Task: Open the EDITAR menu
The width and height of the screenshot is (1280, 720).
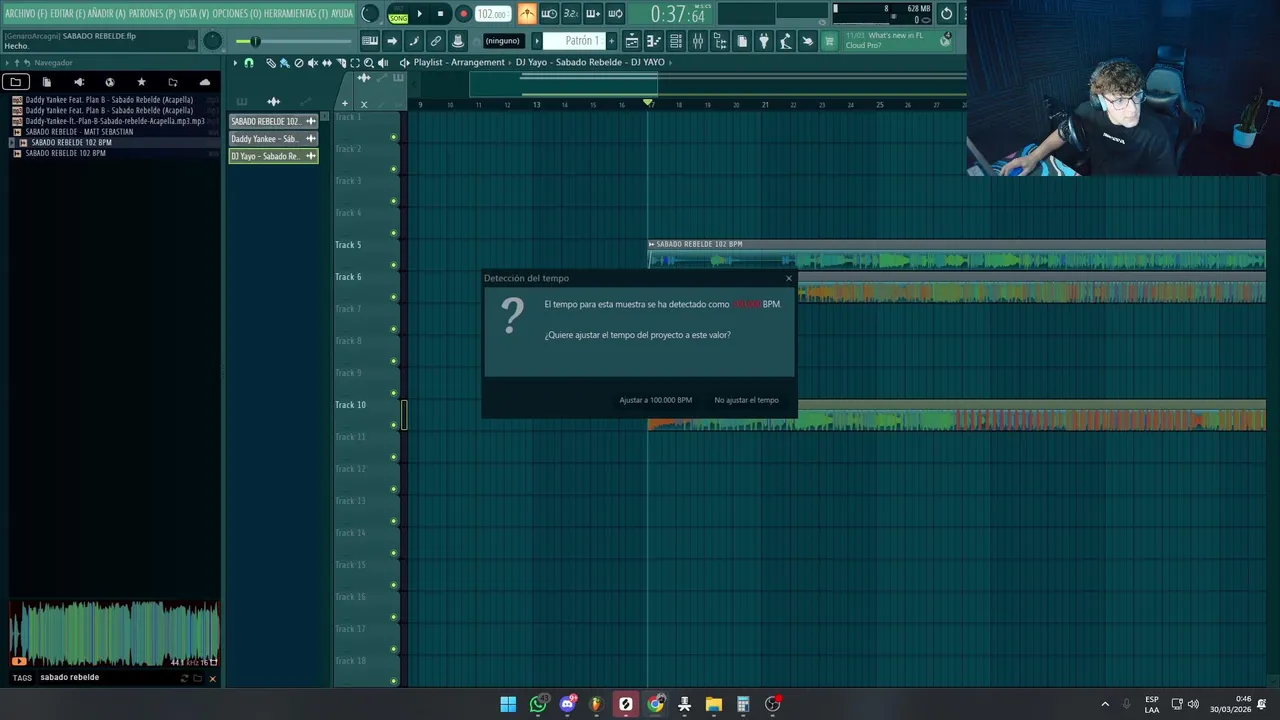Action: 67,14
